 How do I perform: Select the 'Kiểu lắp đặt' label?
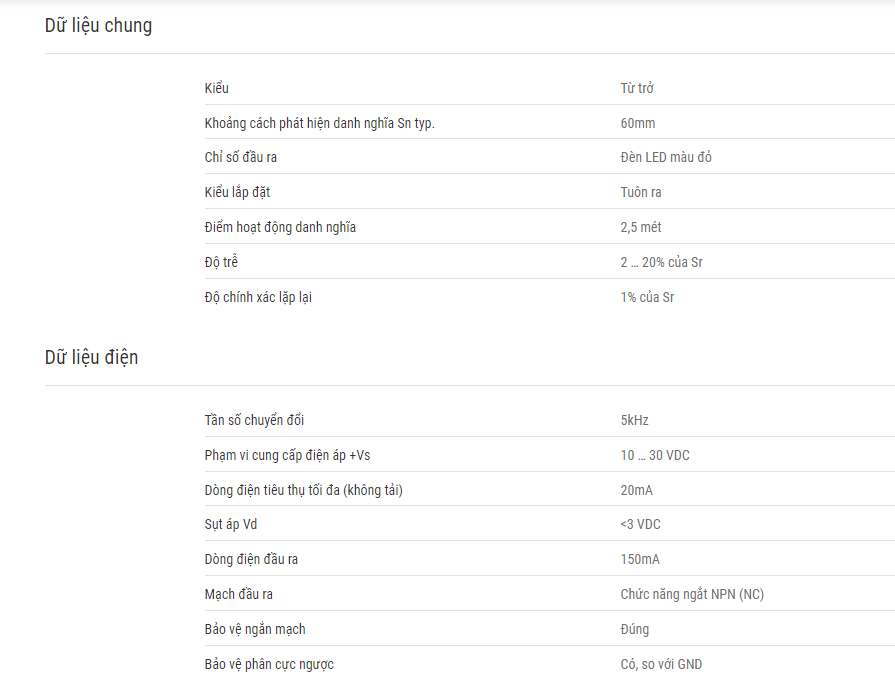coord(237,192)
